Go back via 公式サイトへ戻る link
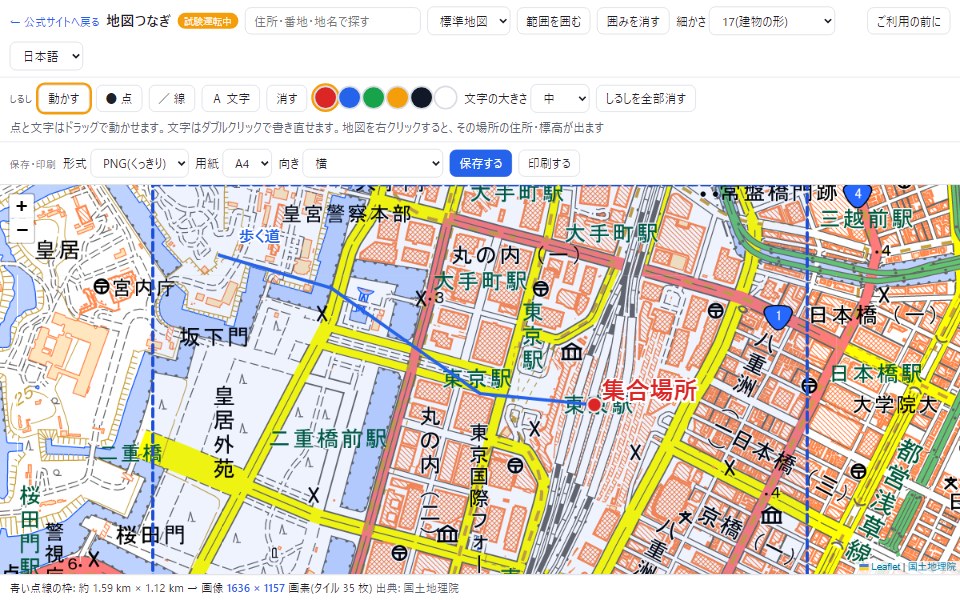 [55, 22]
